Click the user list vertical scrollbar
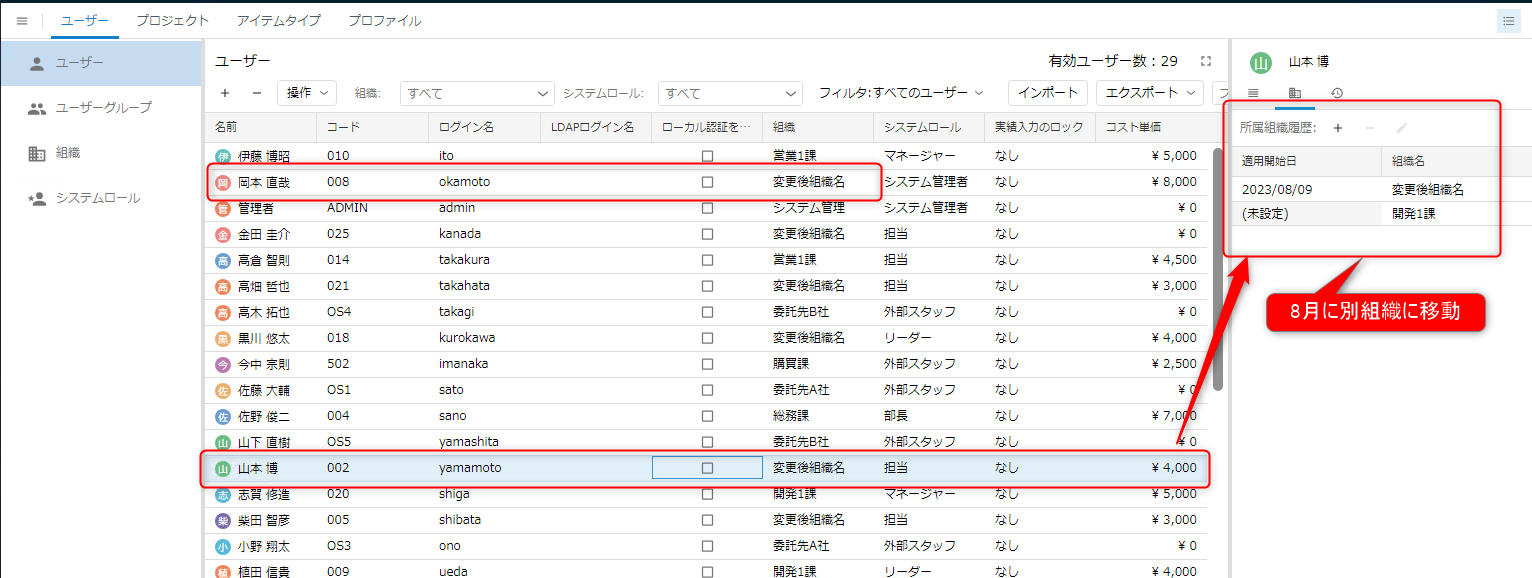This screenshot has width=1532, height=578. (1217, 270)
